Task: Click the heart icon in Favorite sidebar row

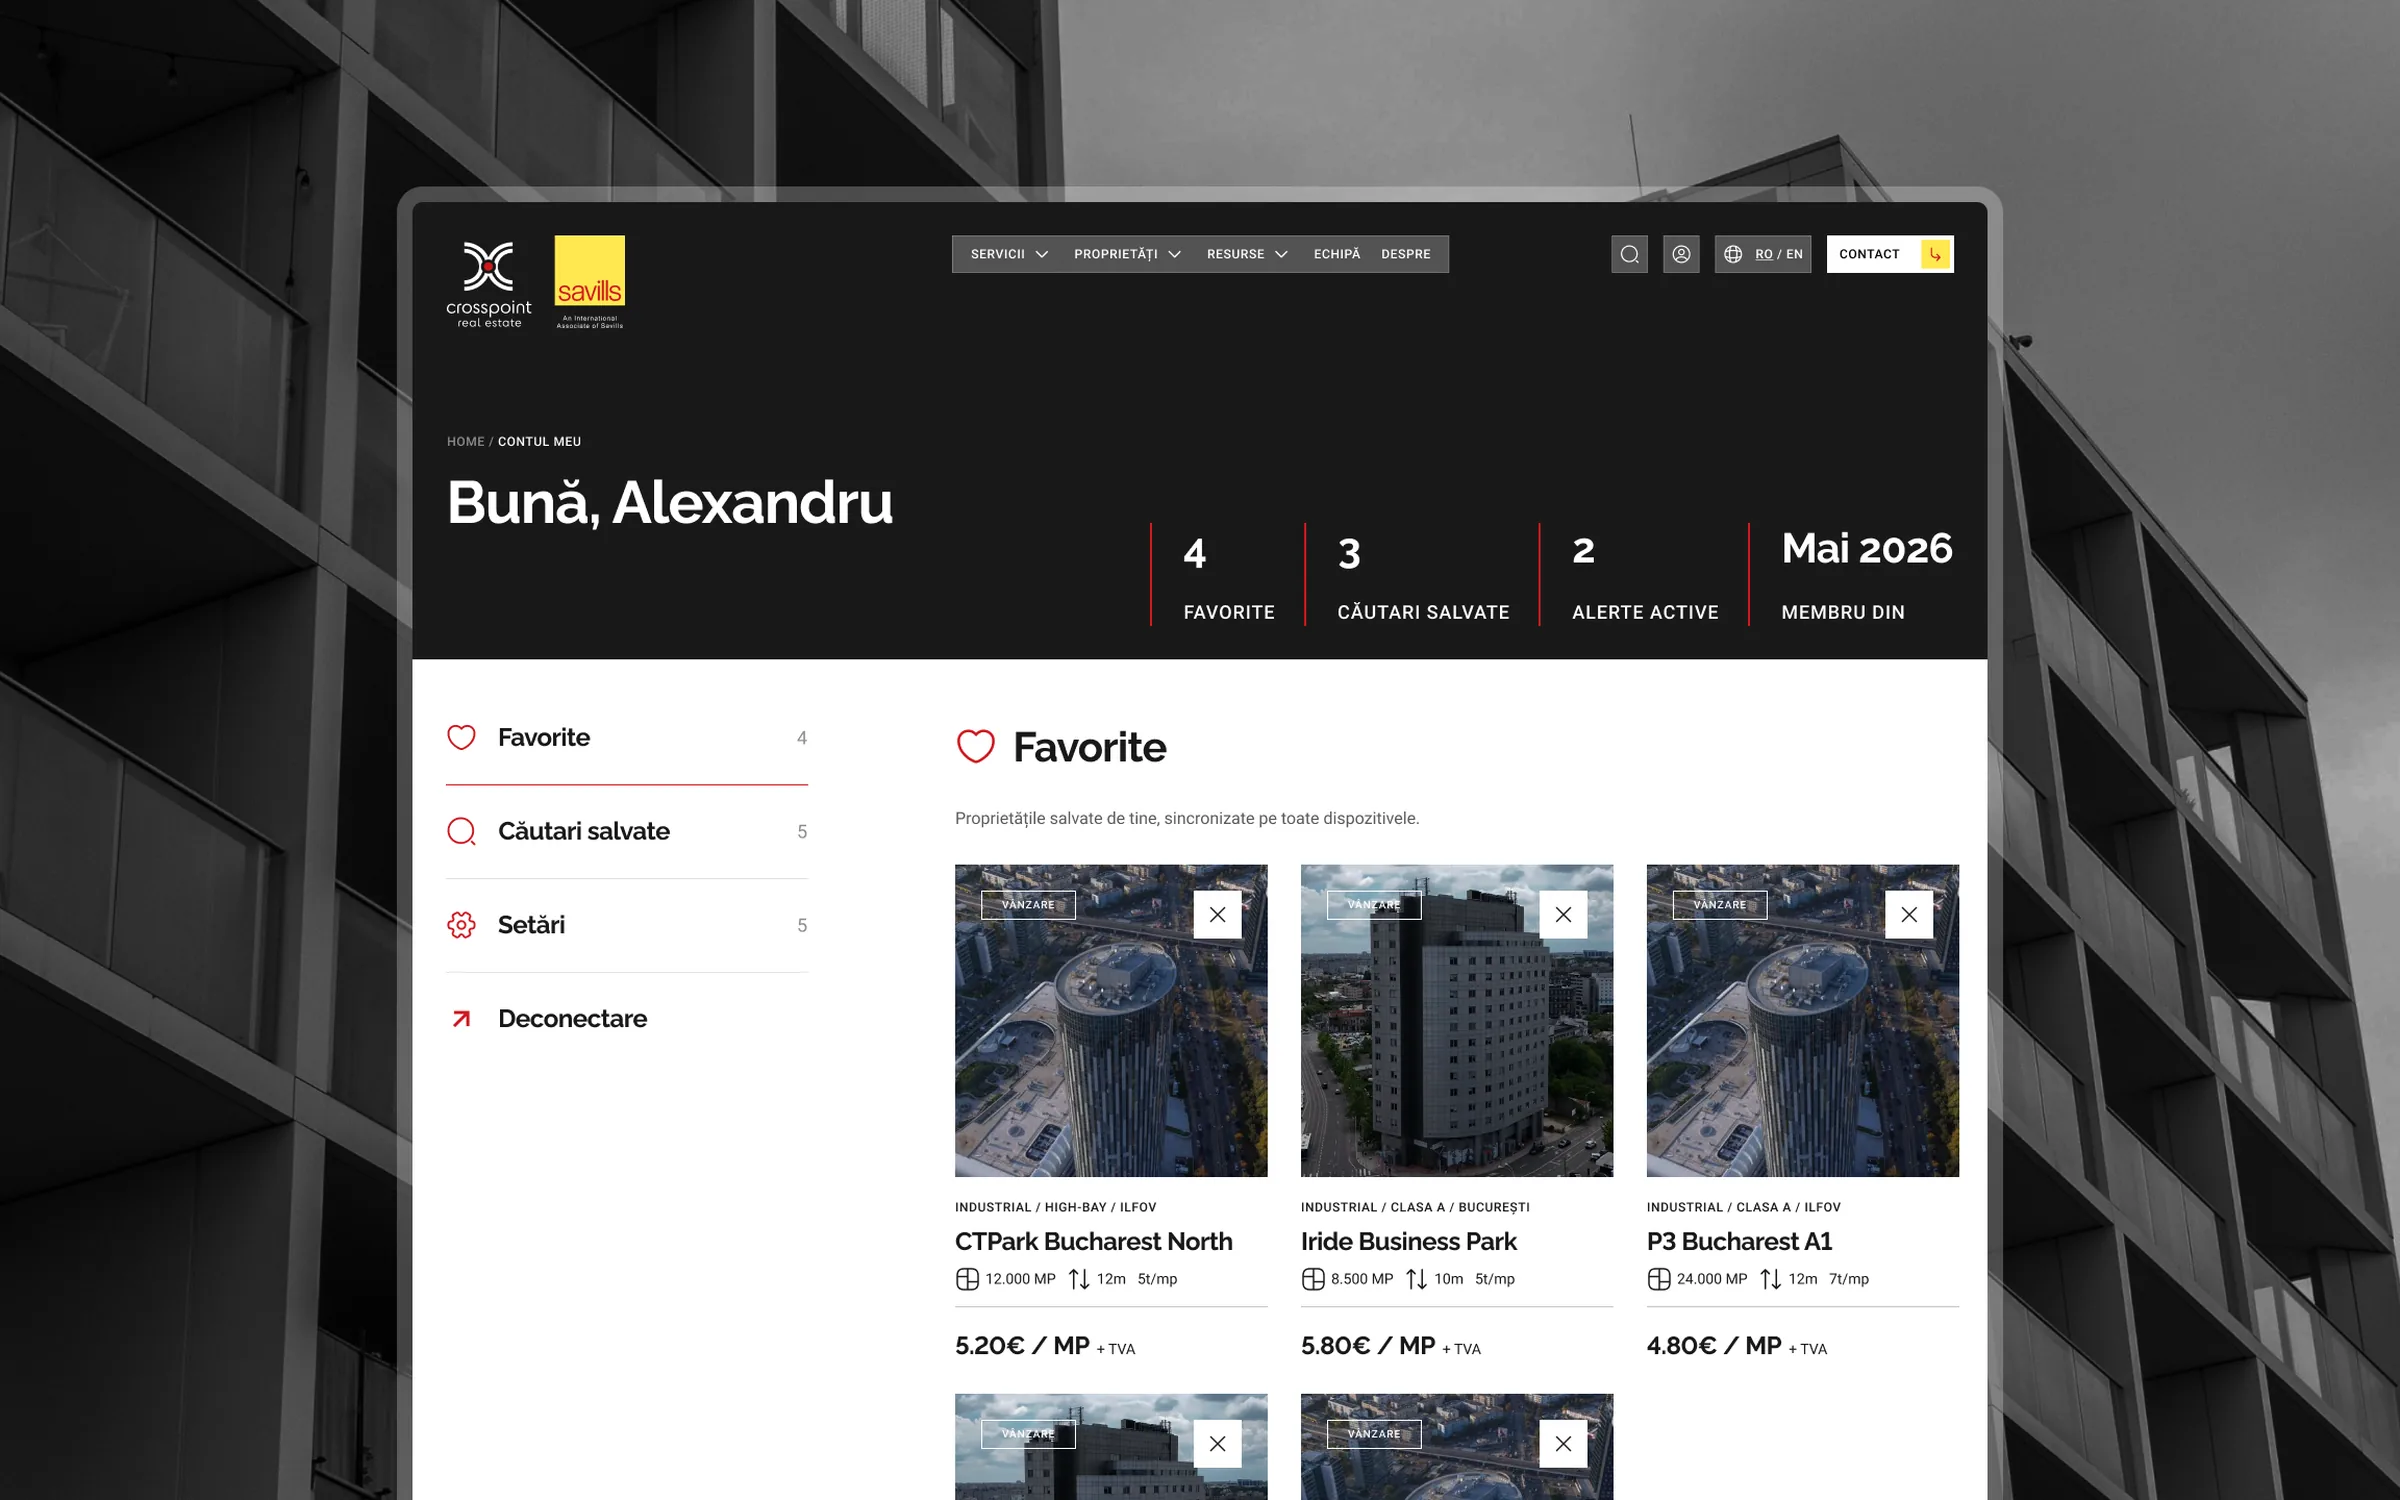Action: coord(461,737)
